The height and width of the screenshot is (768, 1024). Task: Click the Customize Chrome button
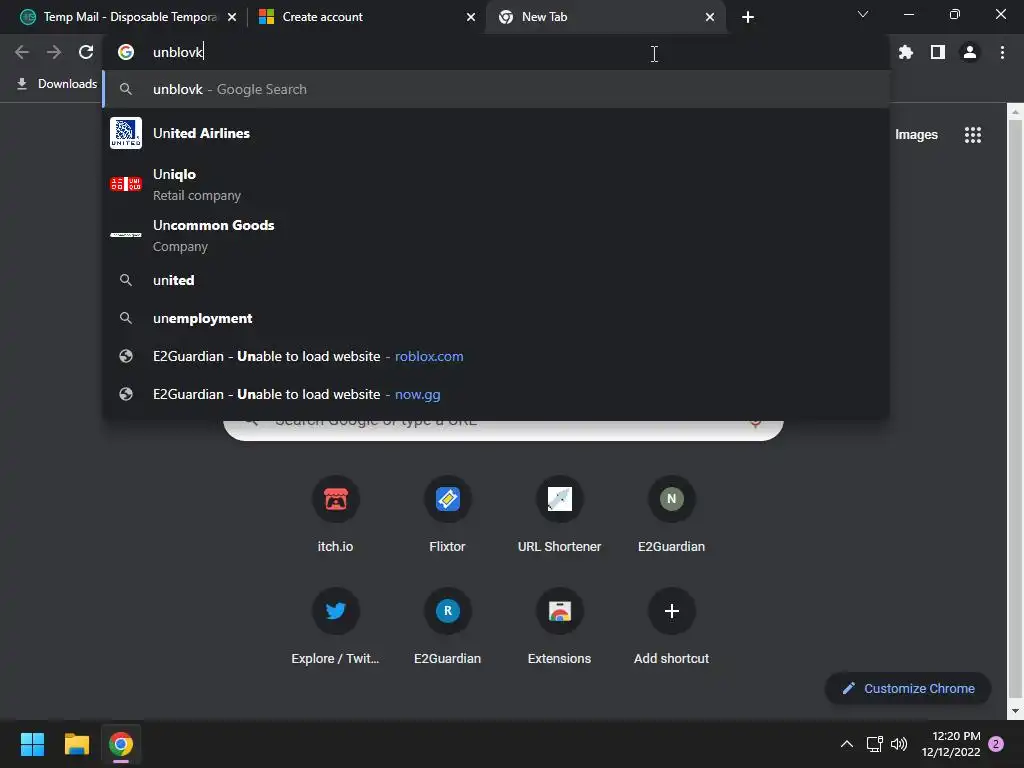pos(908,688)
